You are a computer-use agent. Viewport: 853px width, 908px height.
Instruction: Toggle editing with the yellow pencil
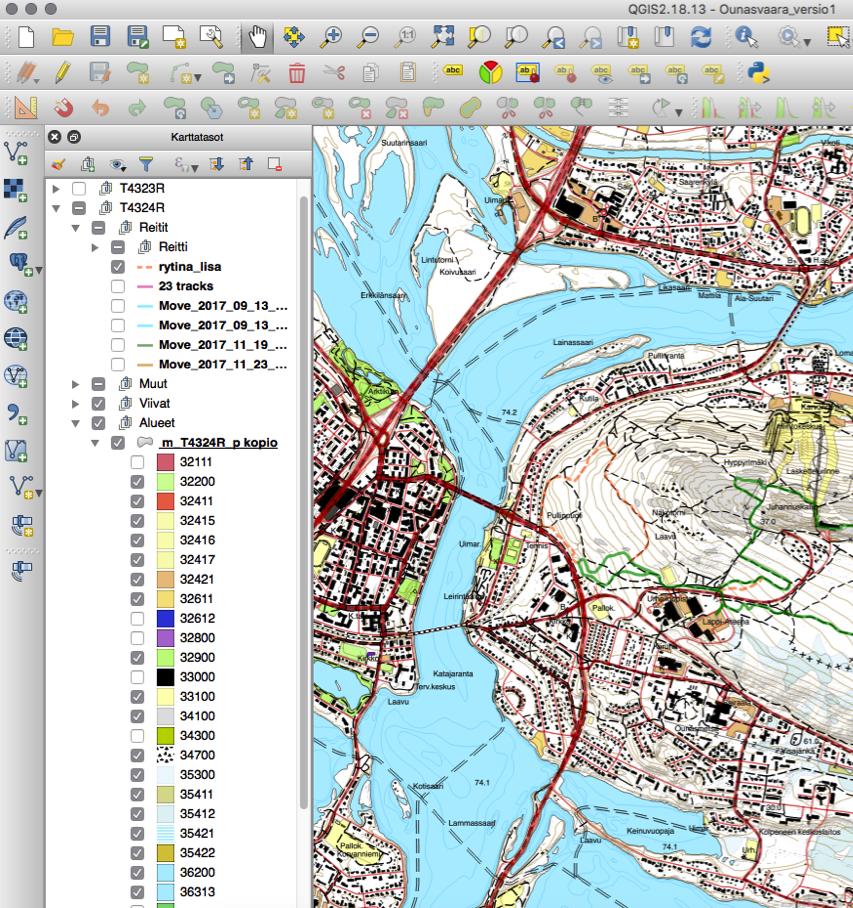click(63, 73)
